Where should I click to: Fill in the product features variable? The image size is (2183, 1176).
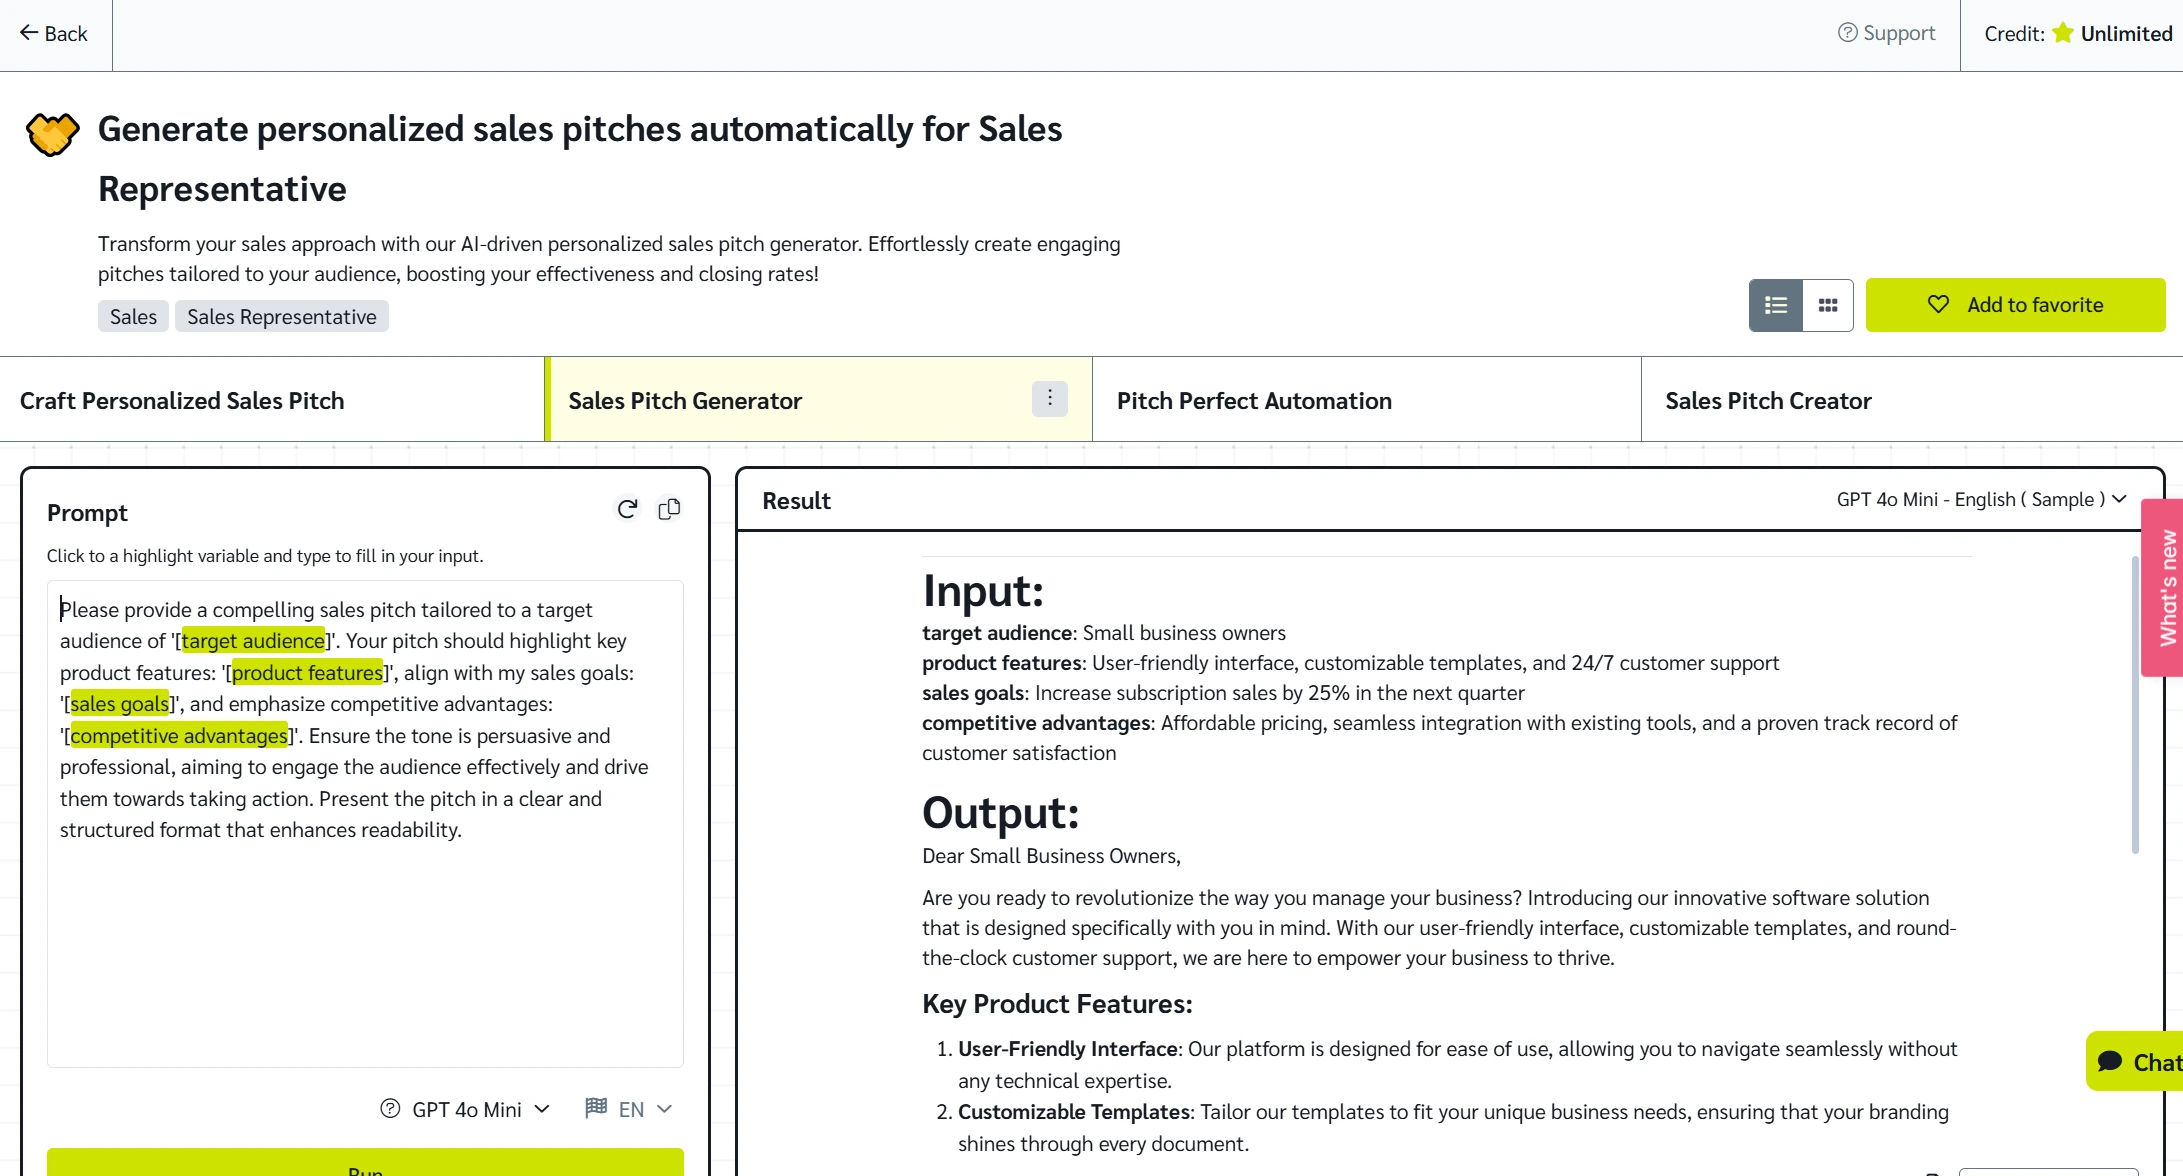(307, 673)
